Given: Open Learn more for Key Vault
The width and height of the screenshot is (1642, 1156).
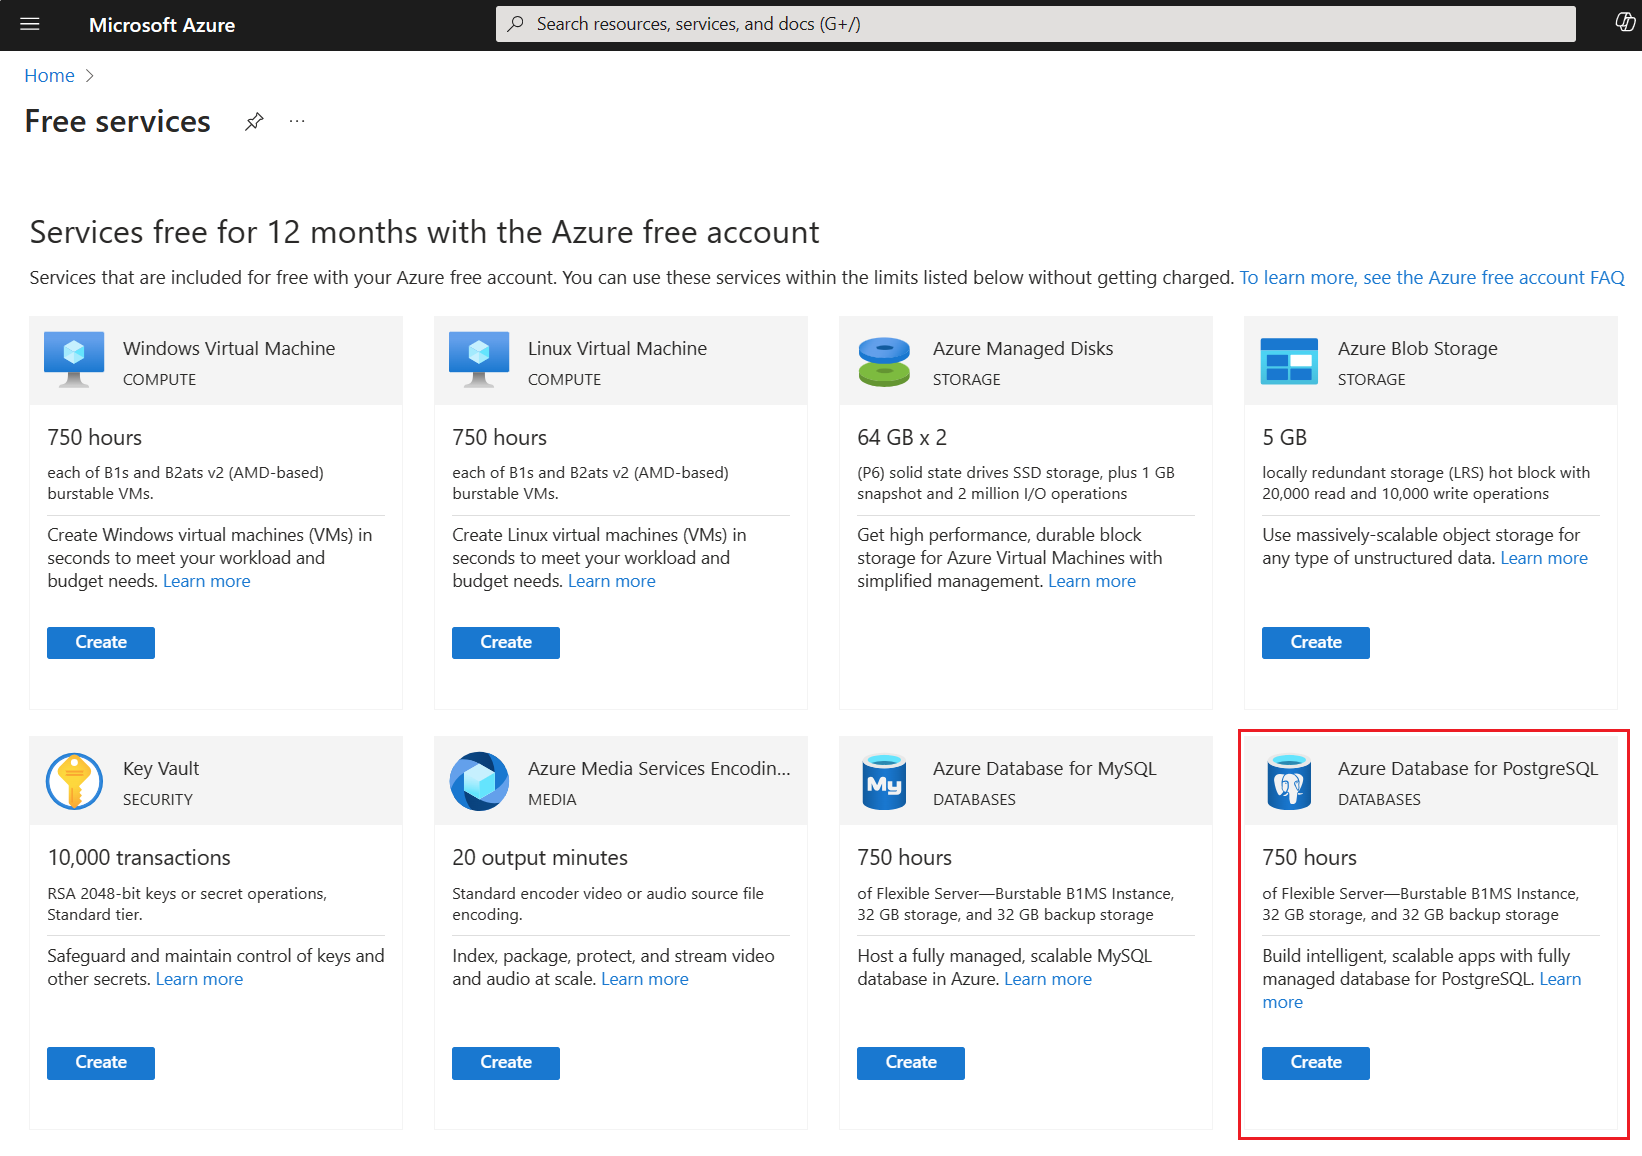Looking at the screenshot, I should [x=199, y=979].
